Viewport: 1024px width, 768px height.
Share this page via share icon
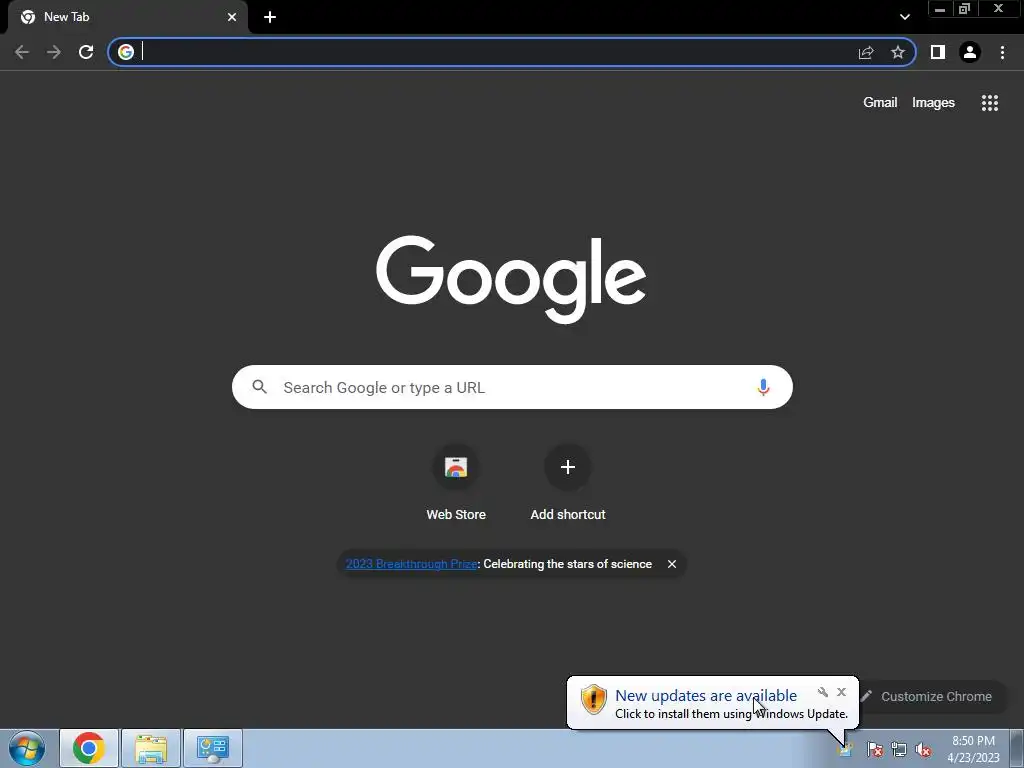coord(866,52)
